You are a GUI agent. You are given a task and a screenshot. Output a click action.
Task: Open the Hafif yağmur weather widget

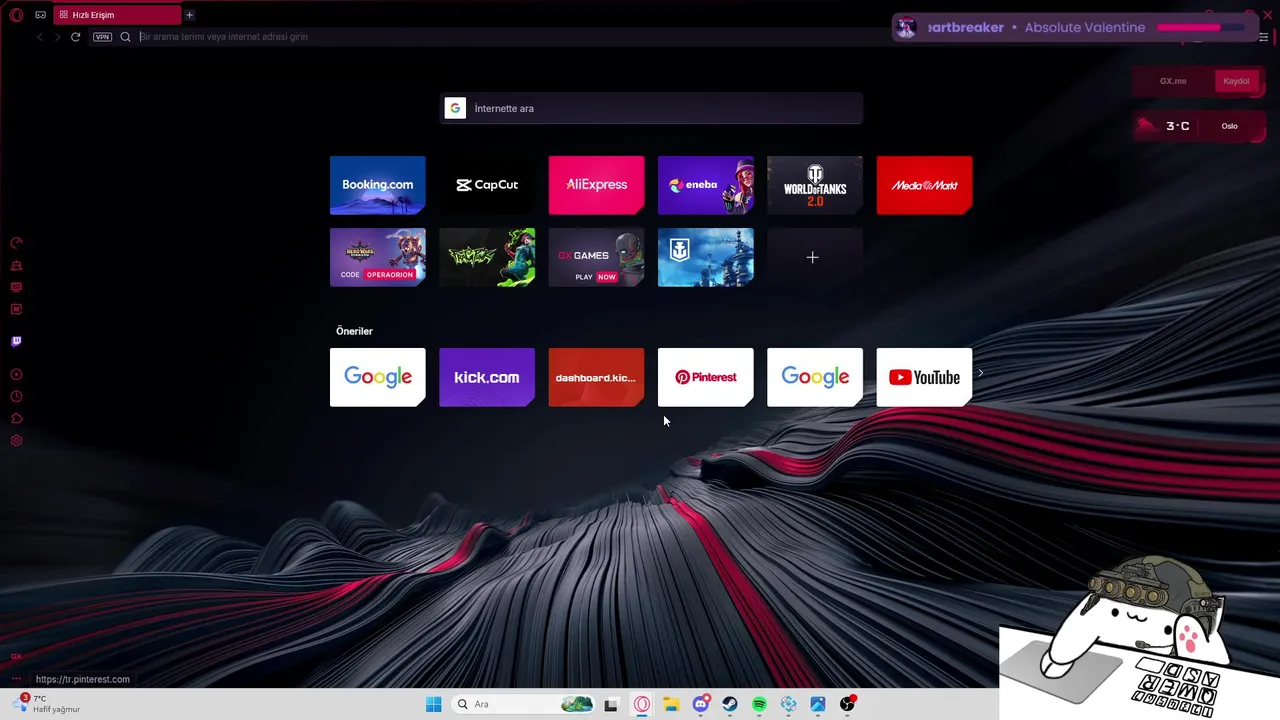click(x=48, y=704)
